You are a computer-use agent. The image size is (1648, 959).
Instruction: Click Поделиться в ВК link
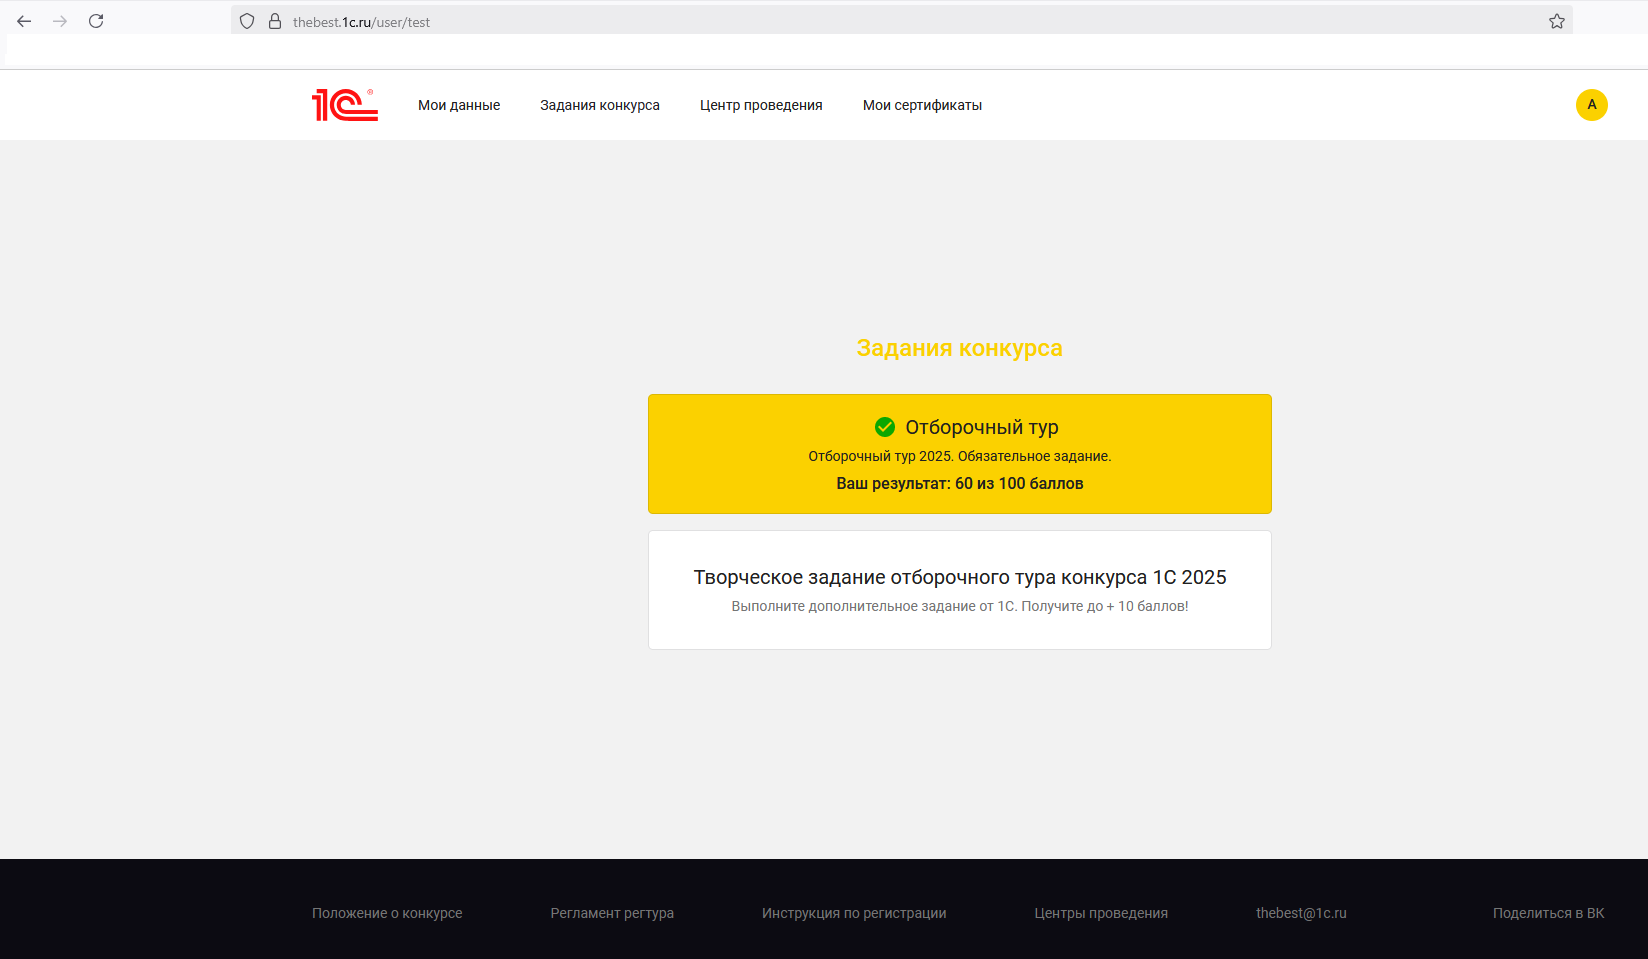coord(1548,913)
